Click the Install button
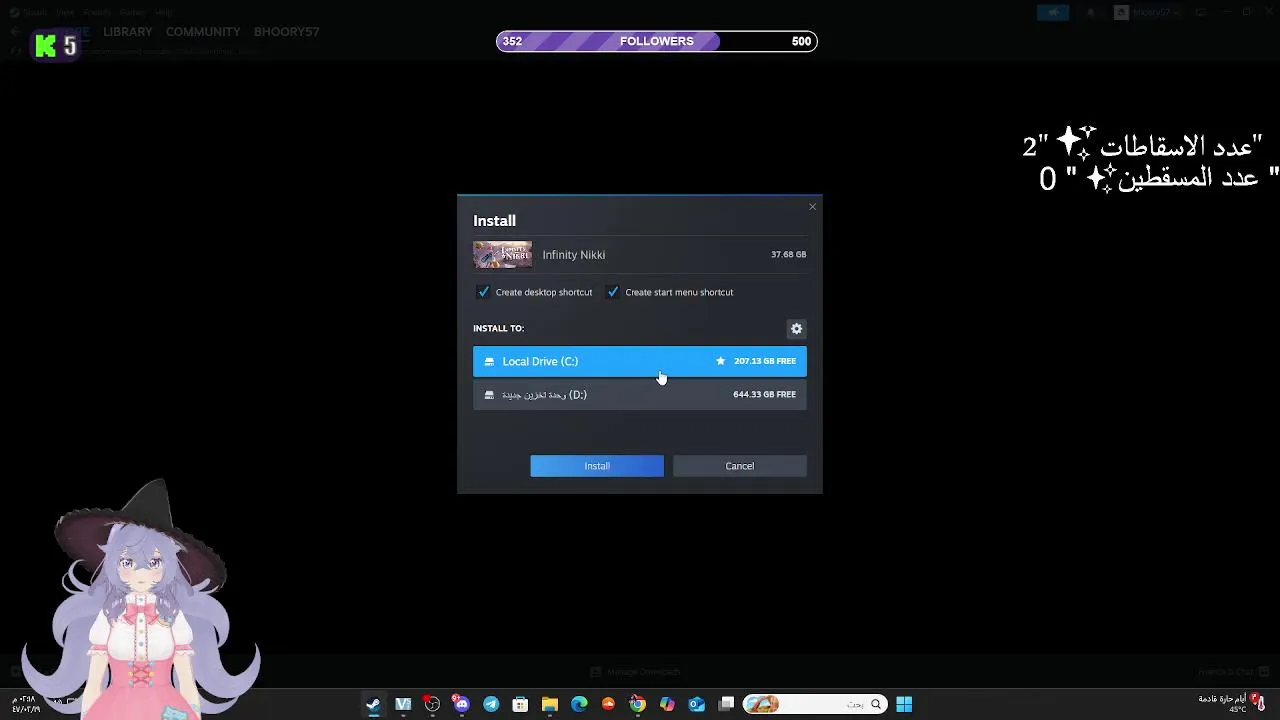Image resolution: width=1280 pixels, height=720 pixels. [597, 466]
